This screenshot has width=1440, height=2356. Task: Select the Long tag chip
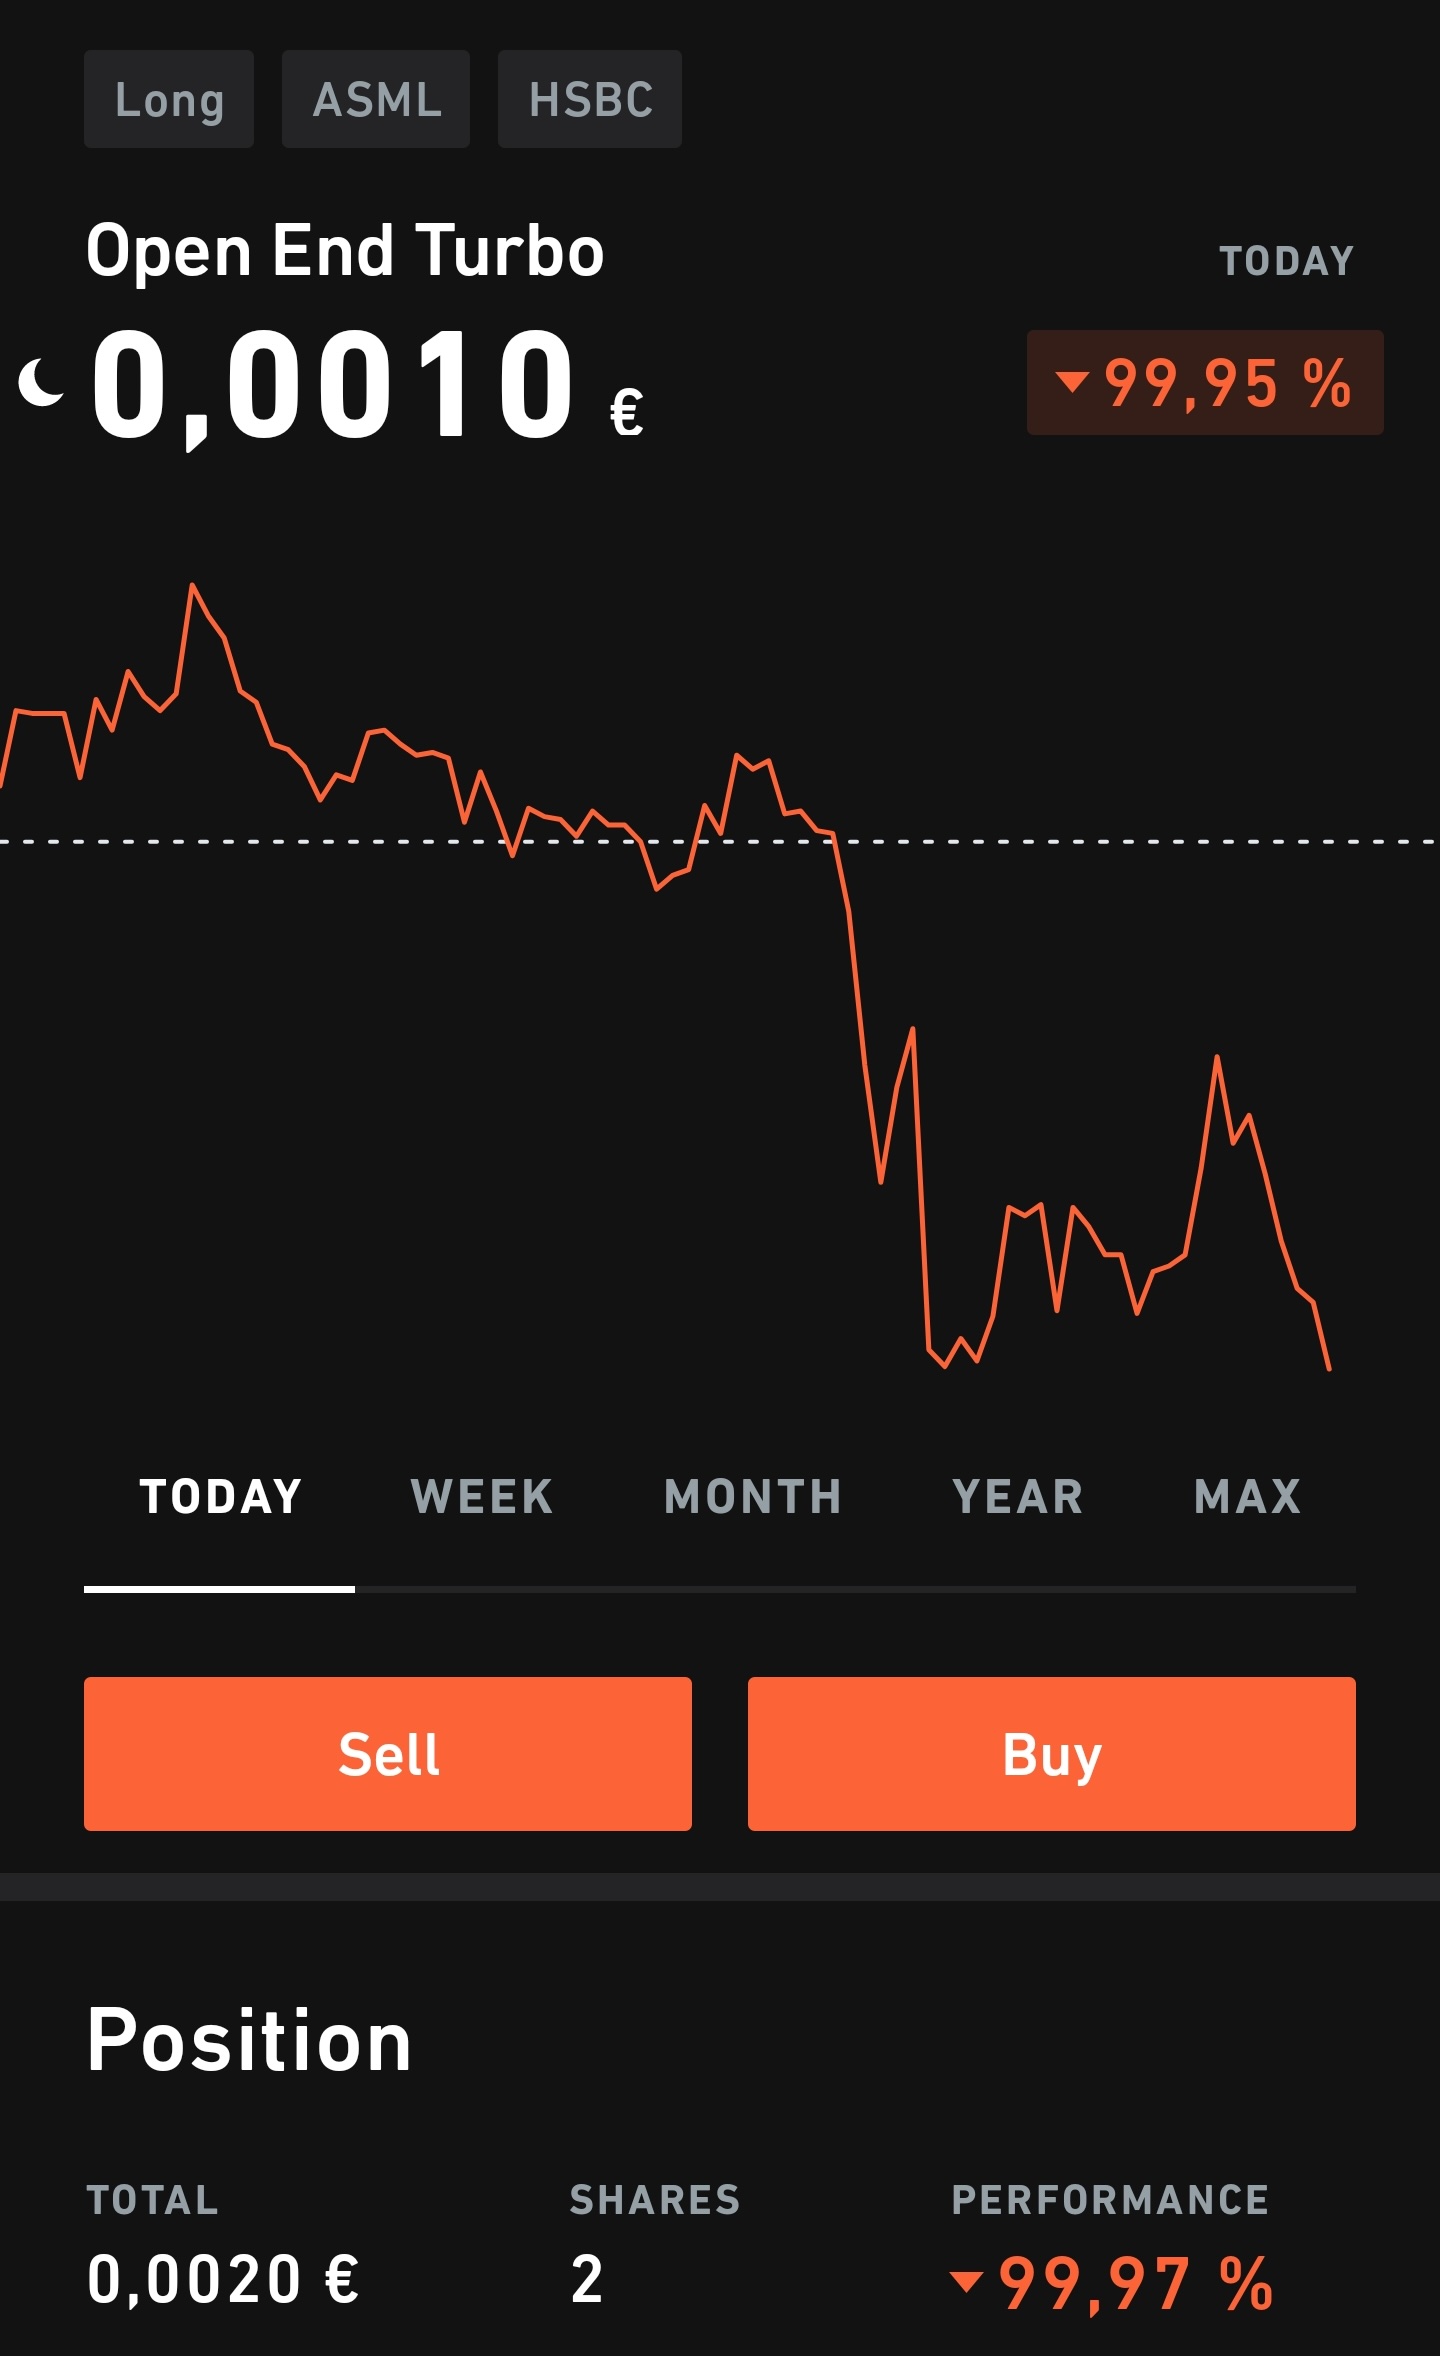[169, 99]
